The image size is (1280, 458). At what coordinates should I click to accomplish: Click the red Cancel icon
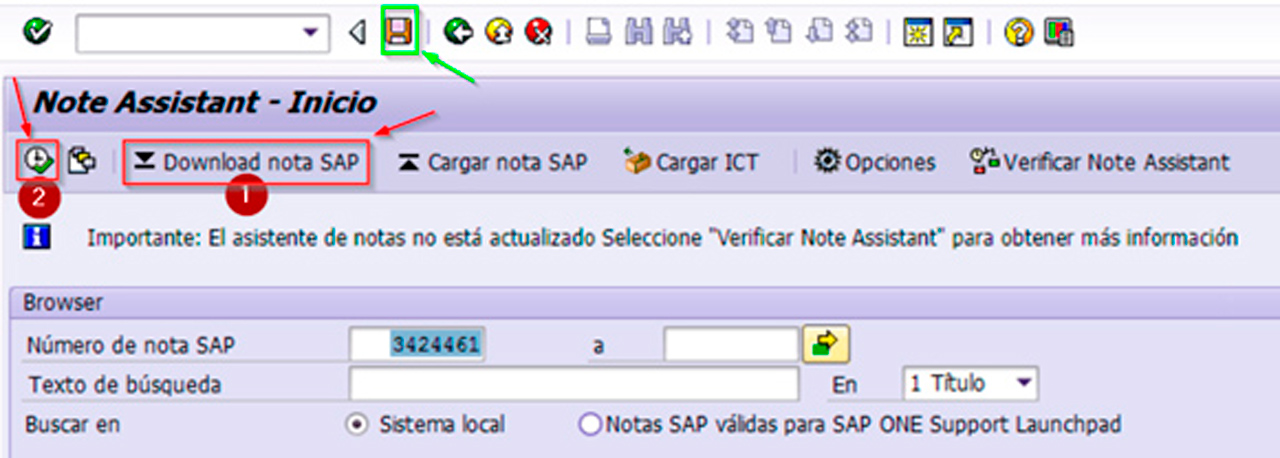pos(539,34)
